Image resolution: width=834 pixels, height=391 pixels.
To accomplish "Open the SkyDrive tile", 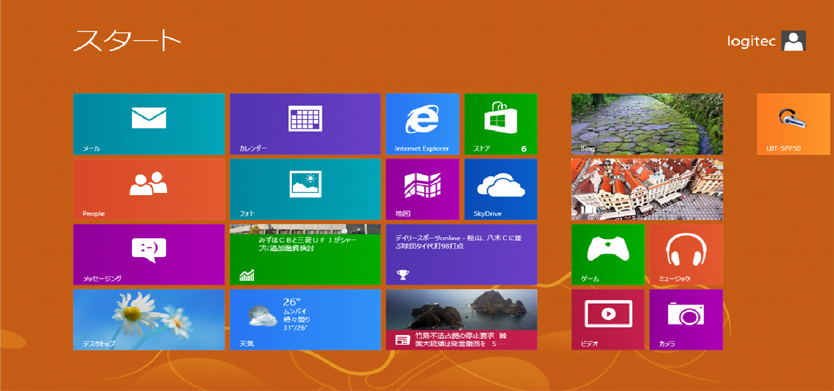I will (501, 189).
